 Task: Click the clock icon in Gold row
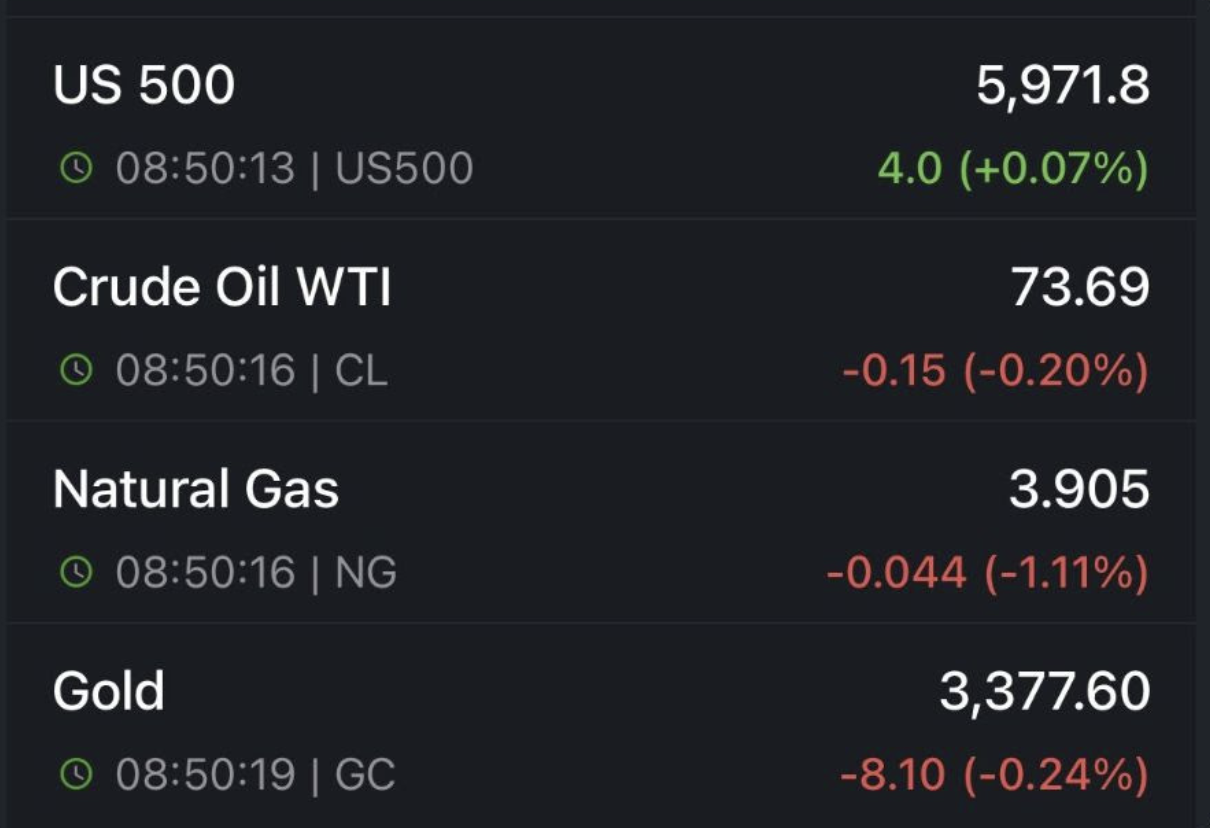(76, 775)
